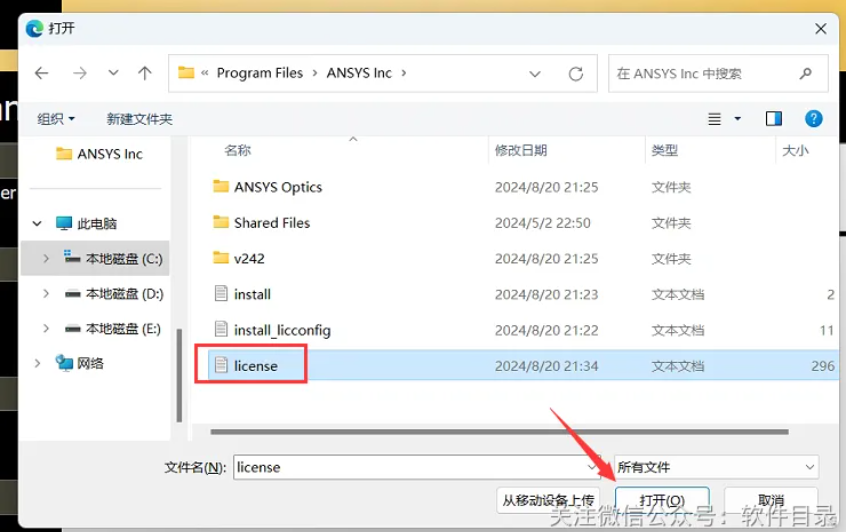Viewport: 849px width, 532px height.
Task: Click the 打开(O) button
Action: coord(662,500)
